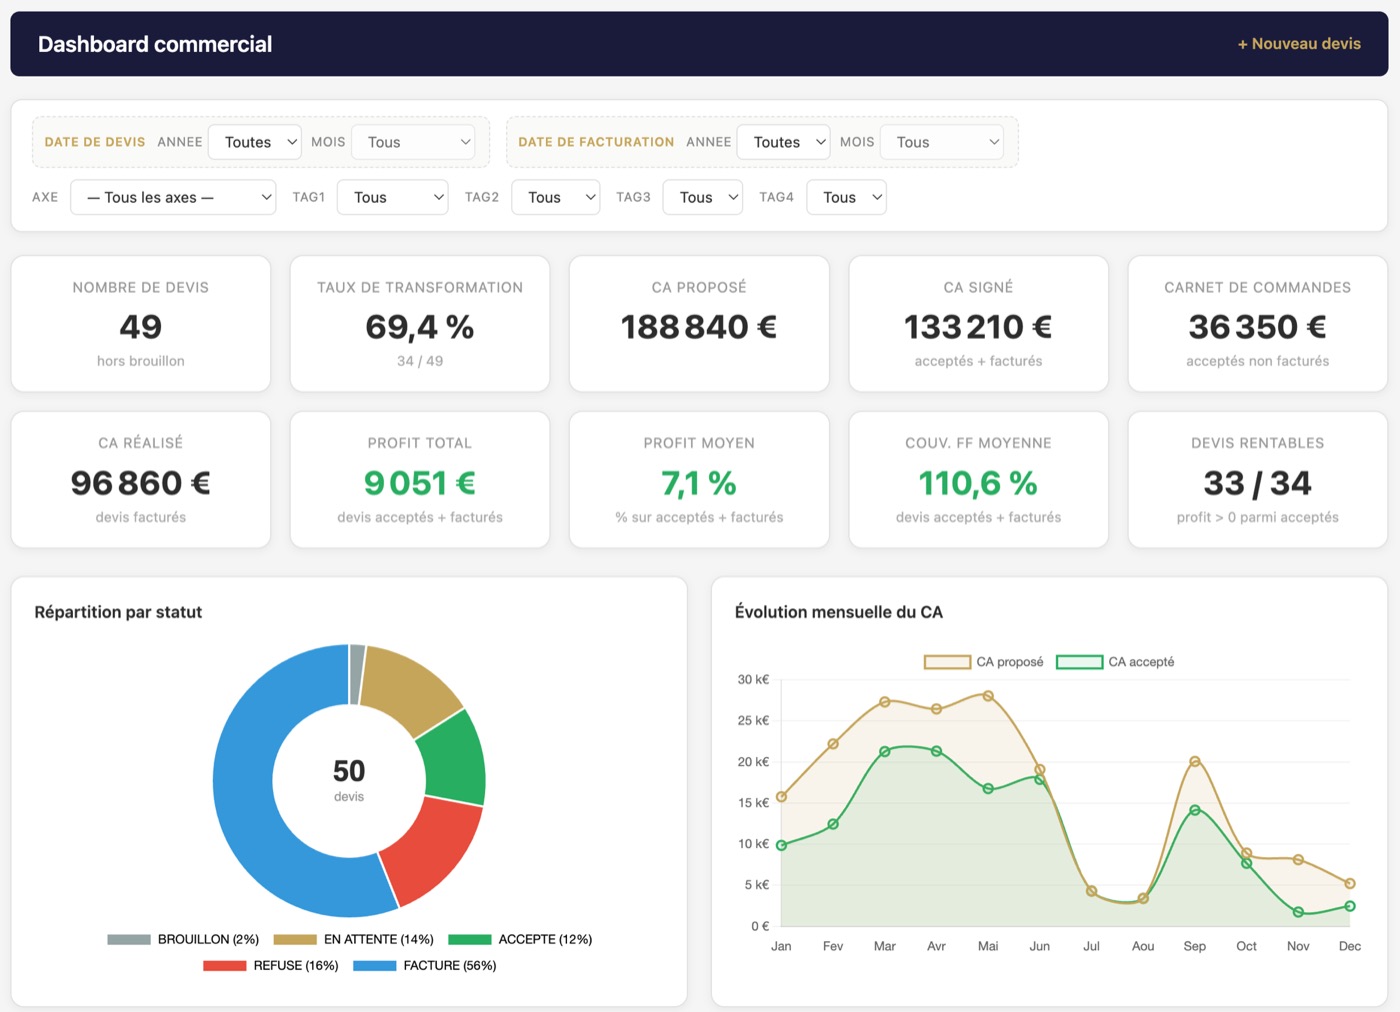Toggle the EN ATTENTE (14%) legend item
The image size is (1400, 1012).
tap(354, 939)
